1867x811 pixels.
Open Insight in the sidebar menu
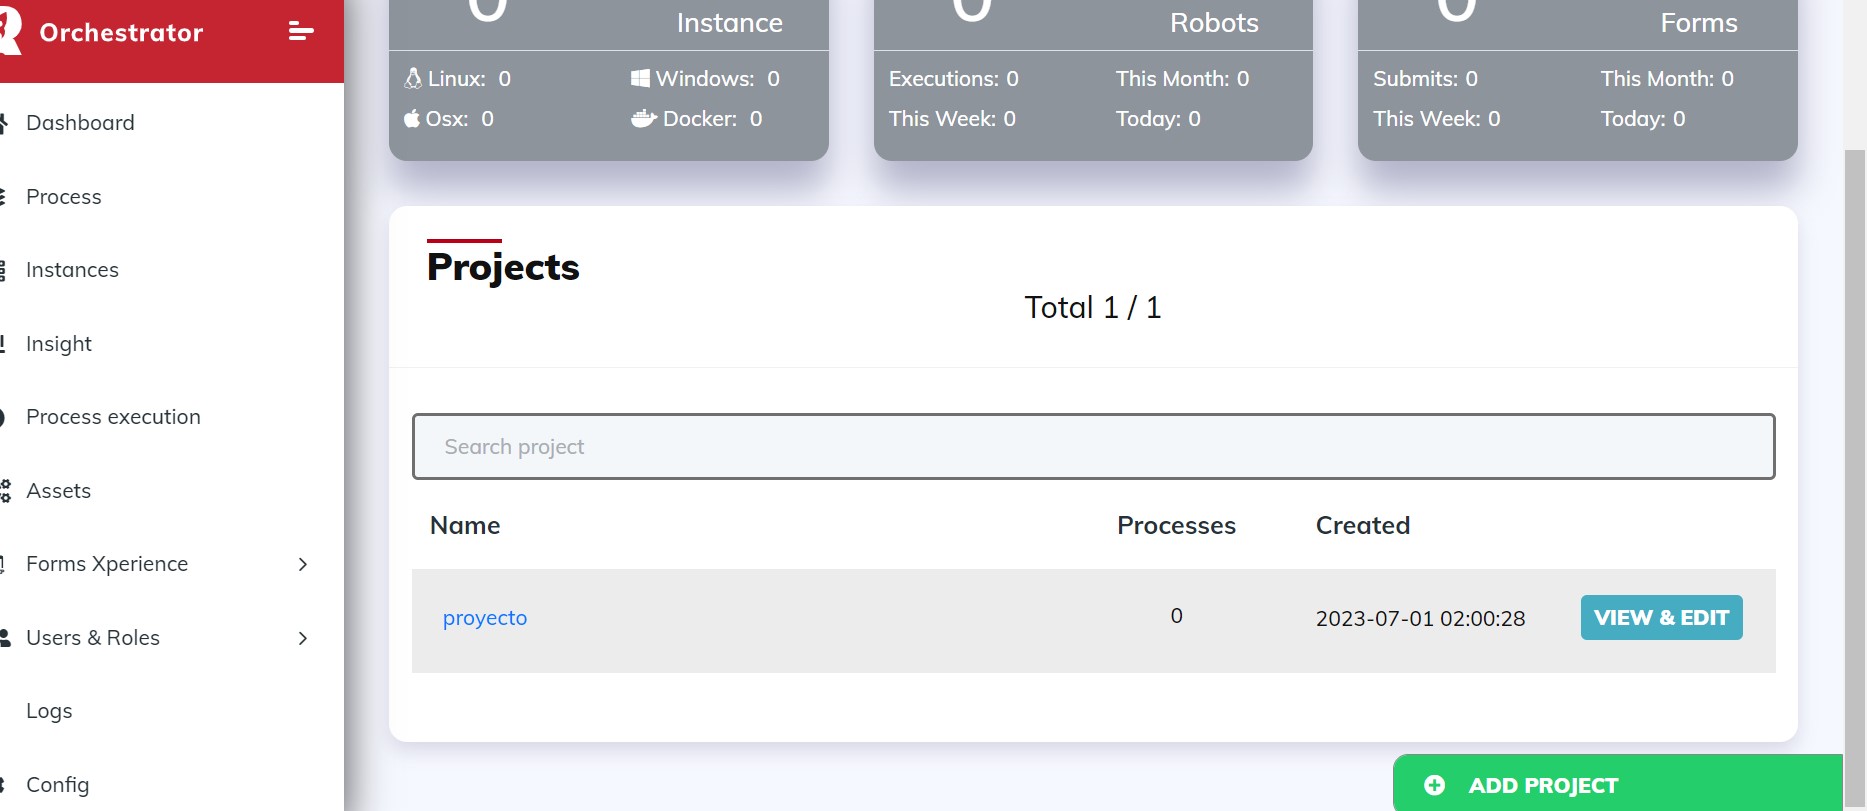click(59, 344)
